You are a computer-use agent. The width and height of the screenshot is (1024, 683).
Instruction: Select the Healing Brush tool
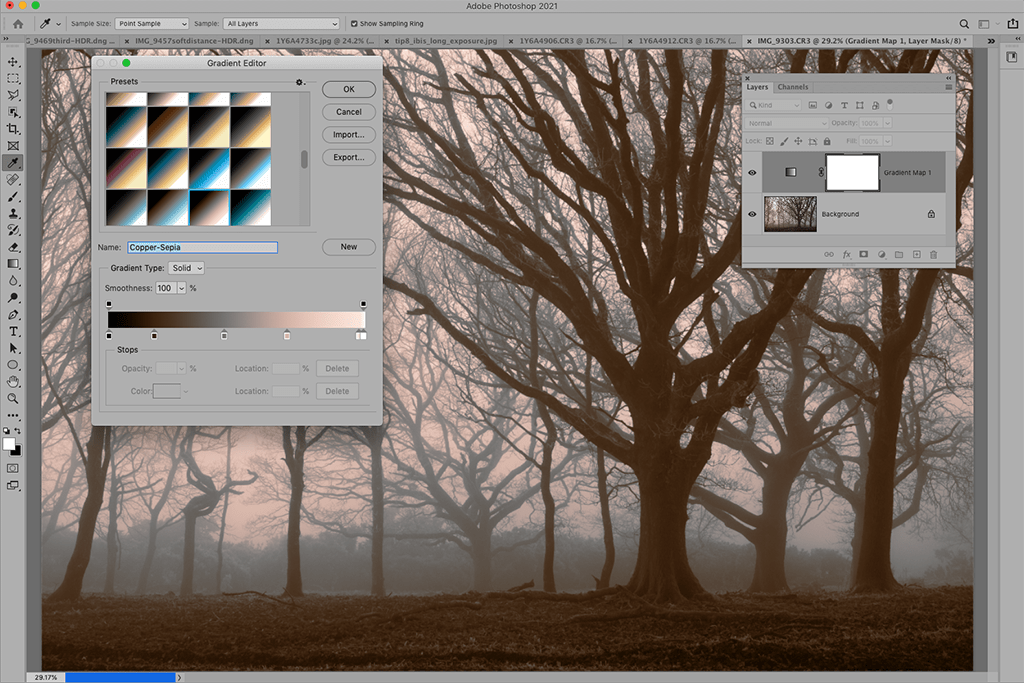click(x=13, y=180)
